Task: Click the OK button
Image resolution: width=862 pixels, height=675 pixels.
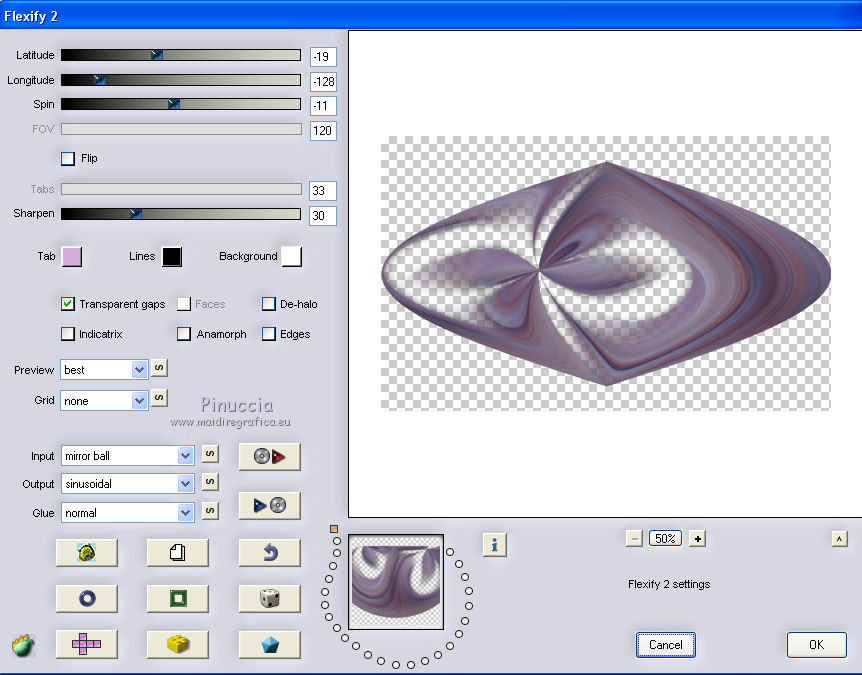Action: pos(816,645)
